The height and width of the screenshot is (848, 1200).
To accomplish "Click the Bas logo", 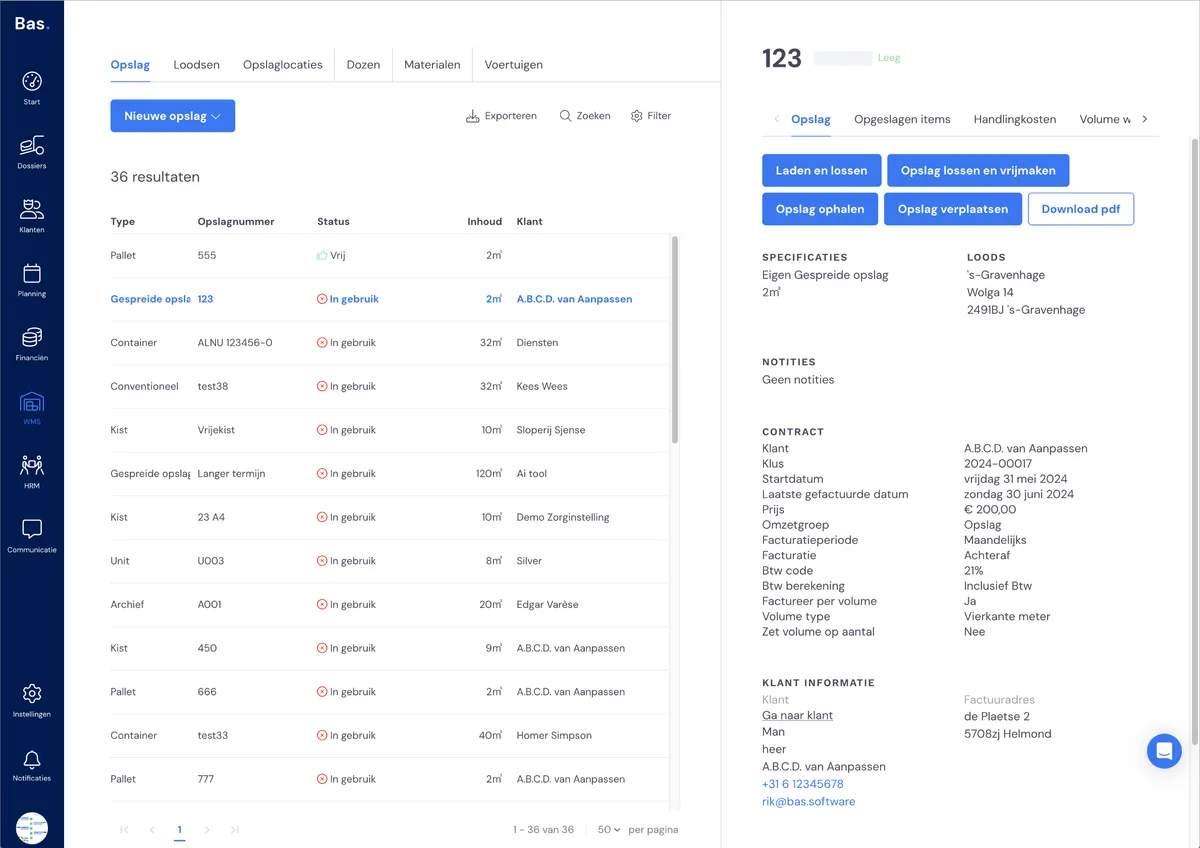I will click(x=31, y=22).
